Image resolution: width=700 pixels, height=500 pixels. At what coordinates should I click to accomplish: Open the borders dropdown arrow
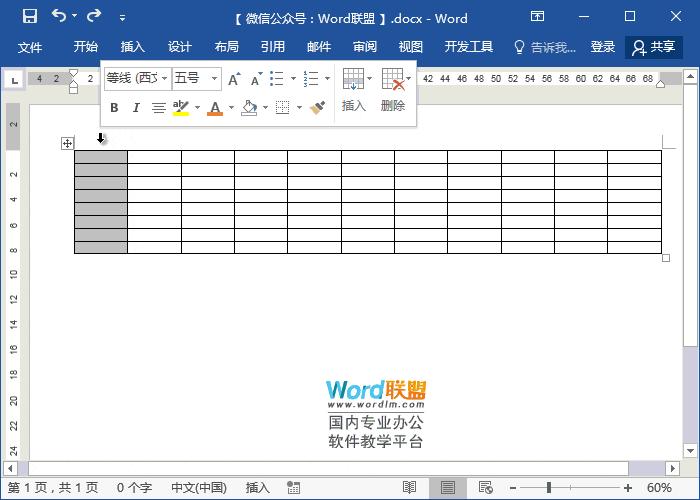click(x=299, y=108)
